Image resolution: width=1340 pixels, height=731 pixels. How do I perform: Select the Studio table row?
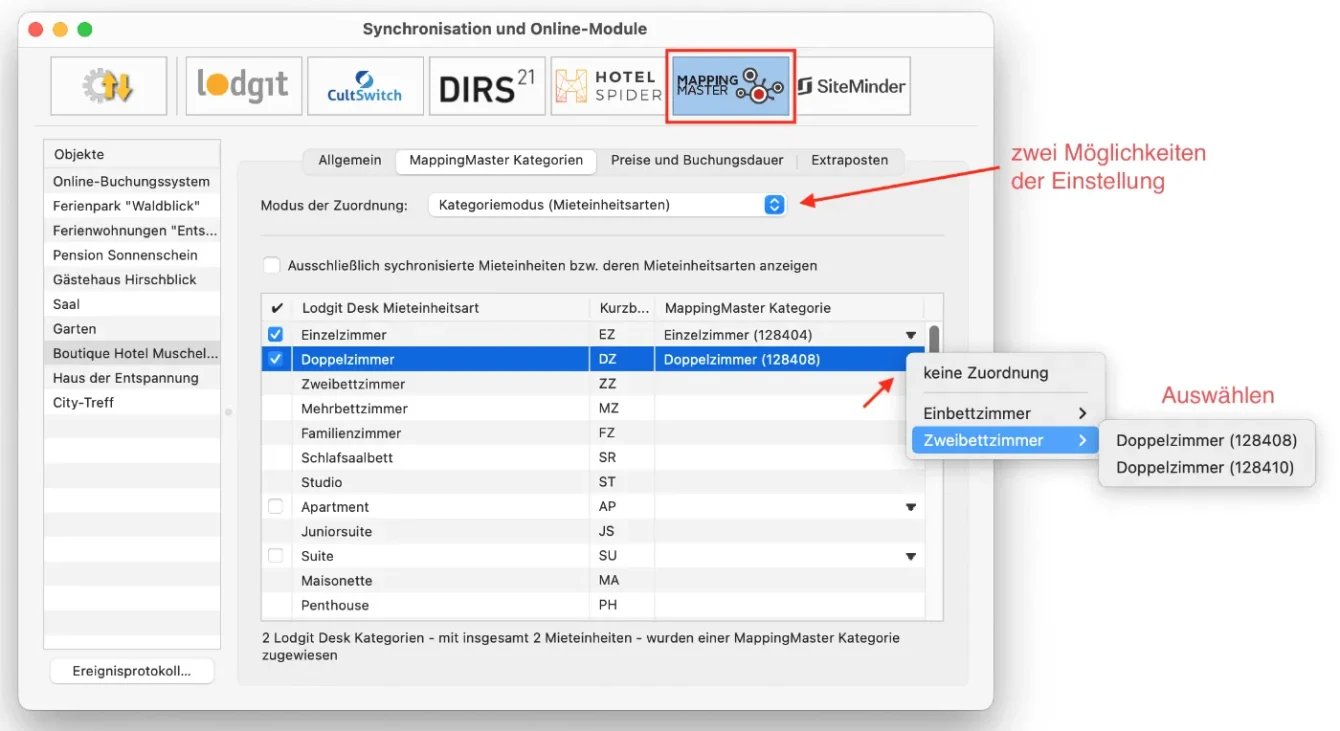[x=593, y=482]
